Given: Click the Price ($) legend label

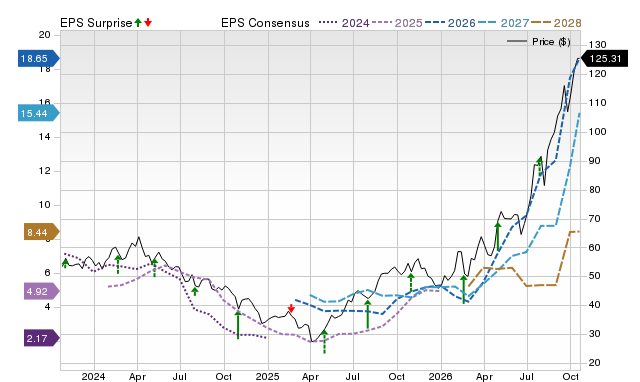Looking at the screenshot, I should pyautogui.click(x=551, y=42).
